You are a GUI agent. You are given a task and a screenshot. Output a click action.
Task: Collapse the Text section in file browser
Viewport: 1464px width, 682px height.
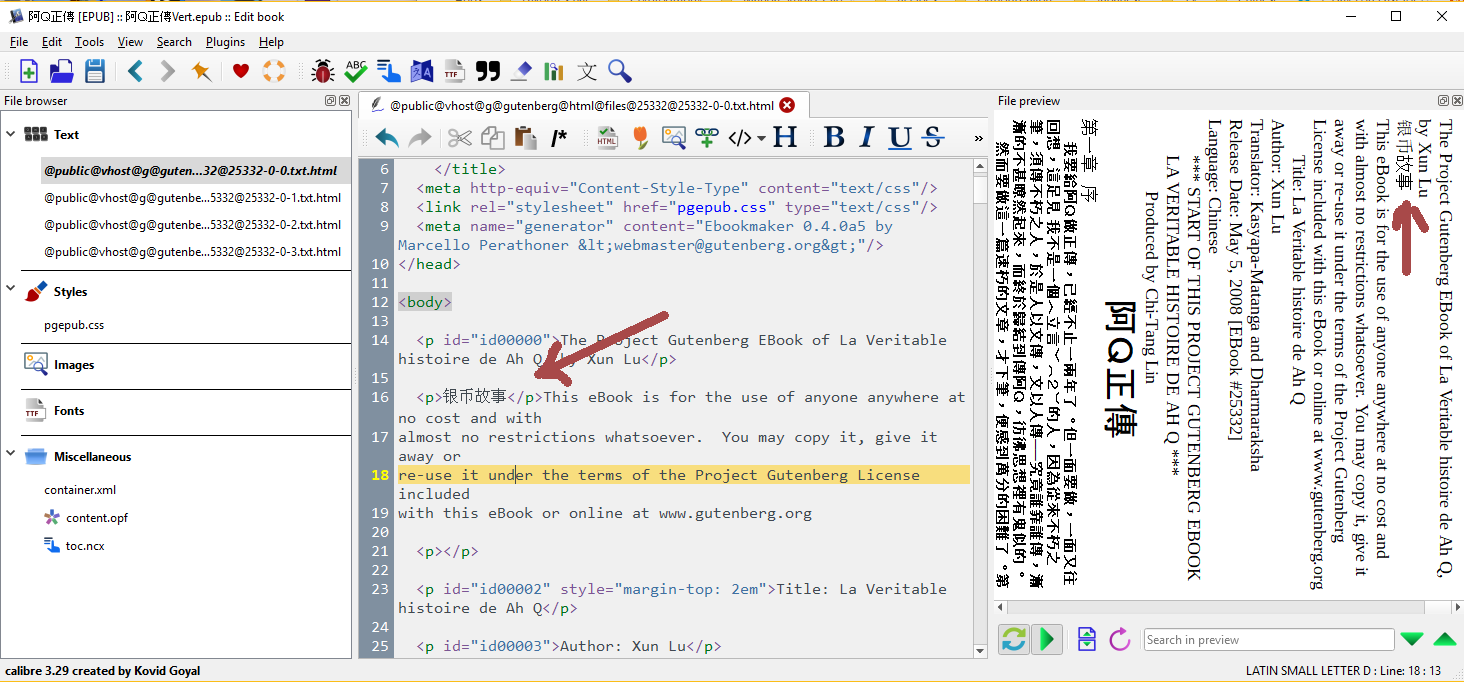click(x=10, y=134)
